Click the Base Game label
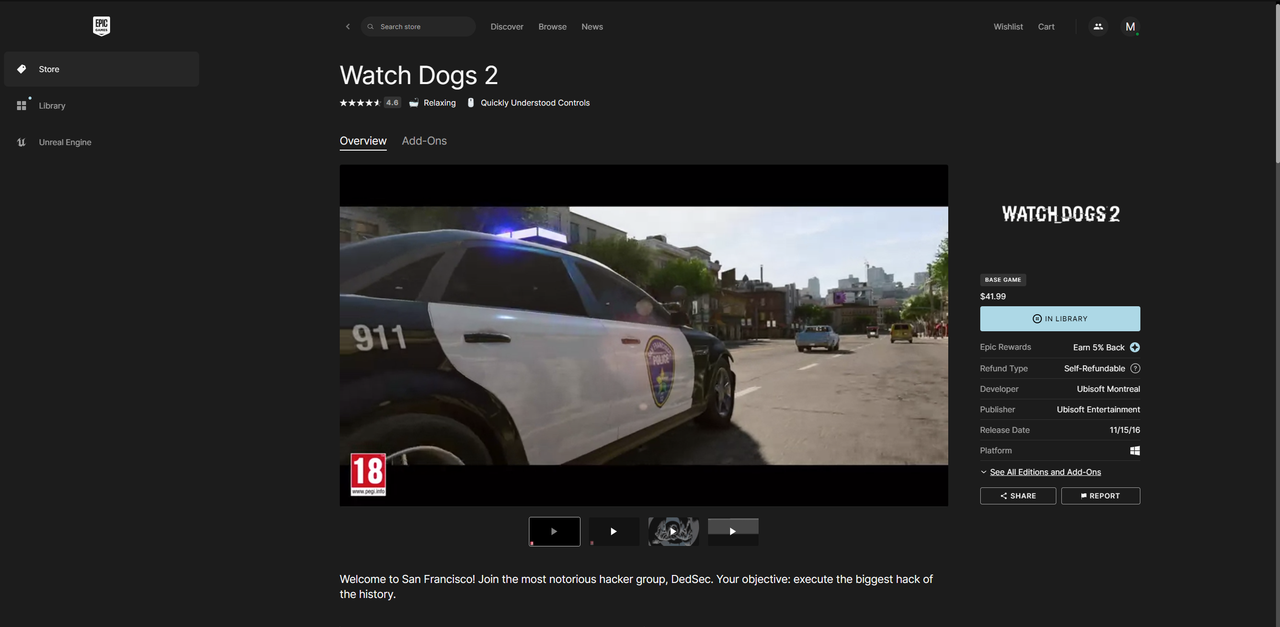The image size is (1280, 627). 1003,280
